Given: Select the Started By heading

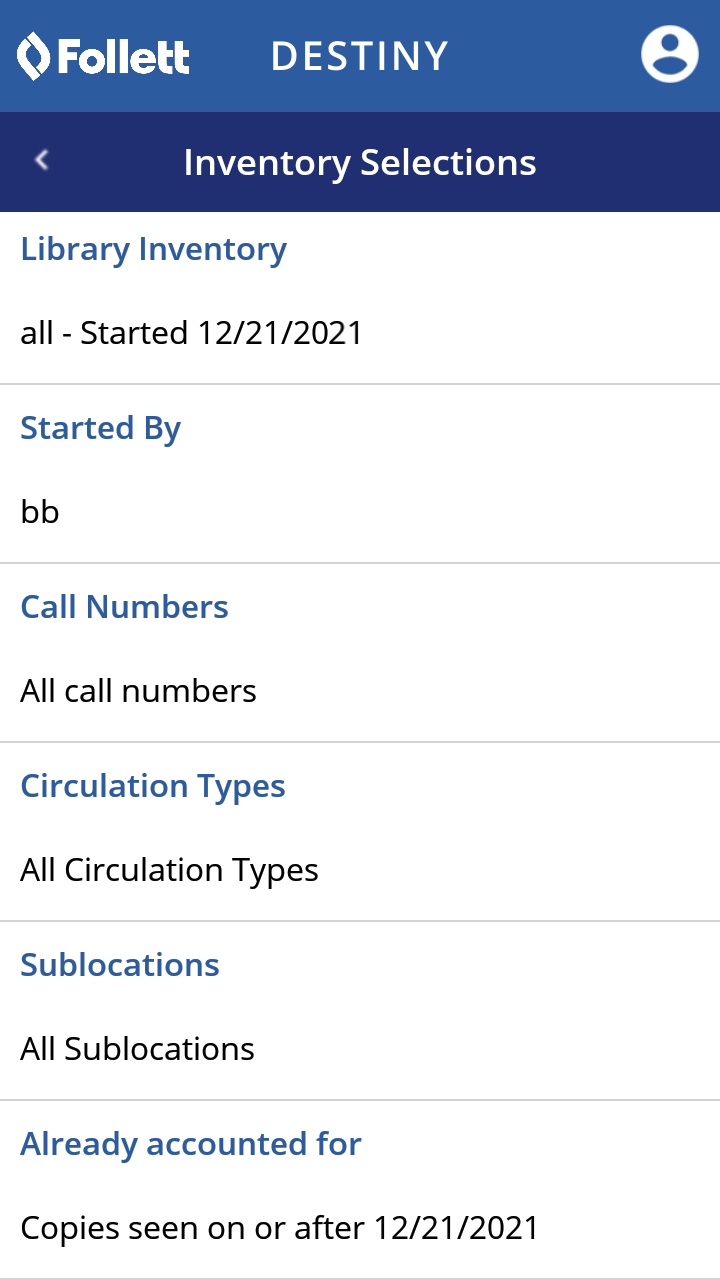Looking at the screenshot, I should [x=101, y=428].
